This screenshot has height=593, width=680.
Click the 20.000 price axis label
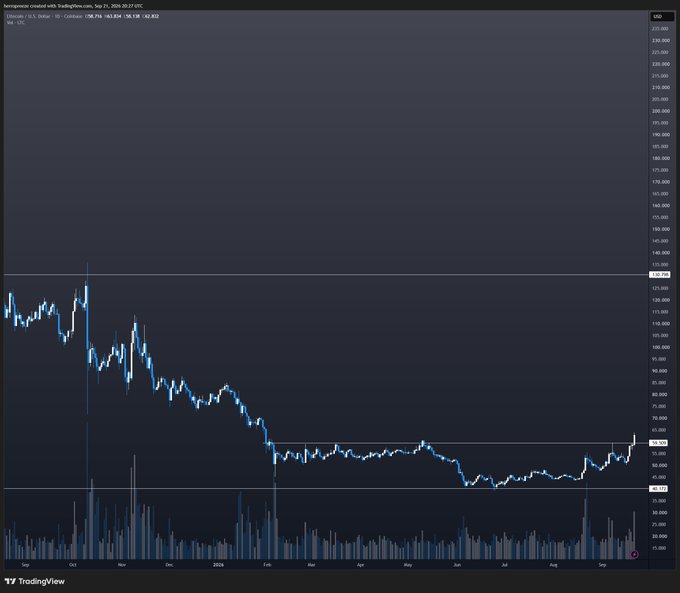click(660, 536)
